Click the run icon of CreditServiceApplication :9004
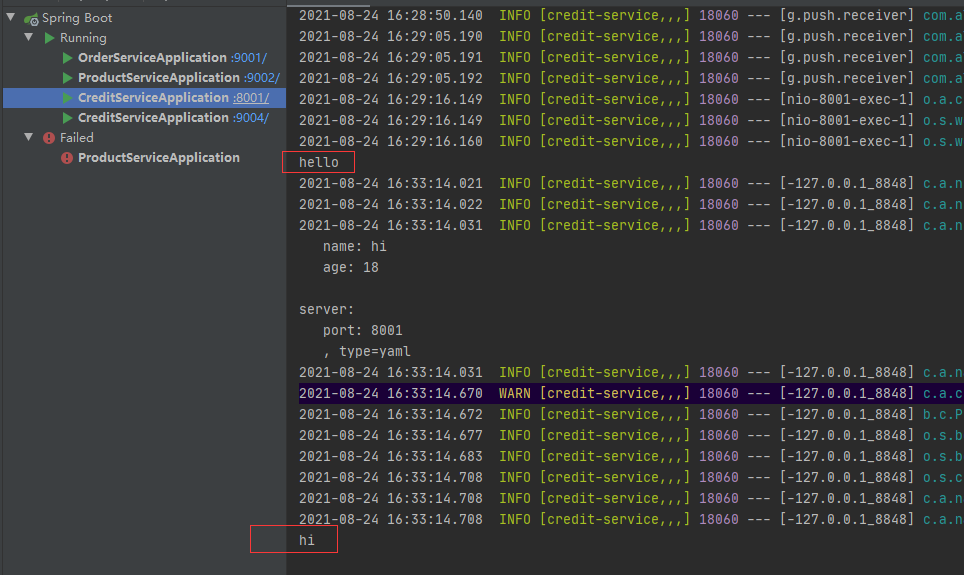 (68, 117)
